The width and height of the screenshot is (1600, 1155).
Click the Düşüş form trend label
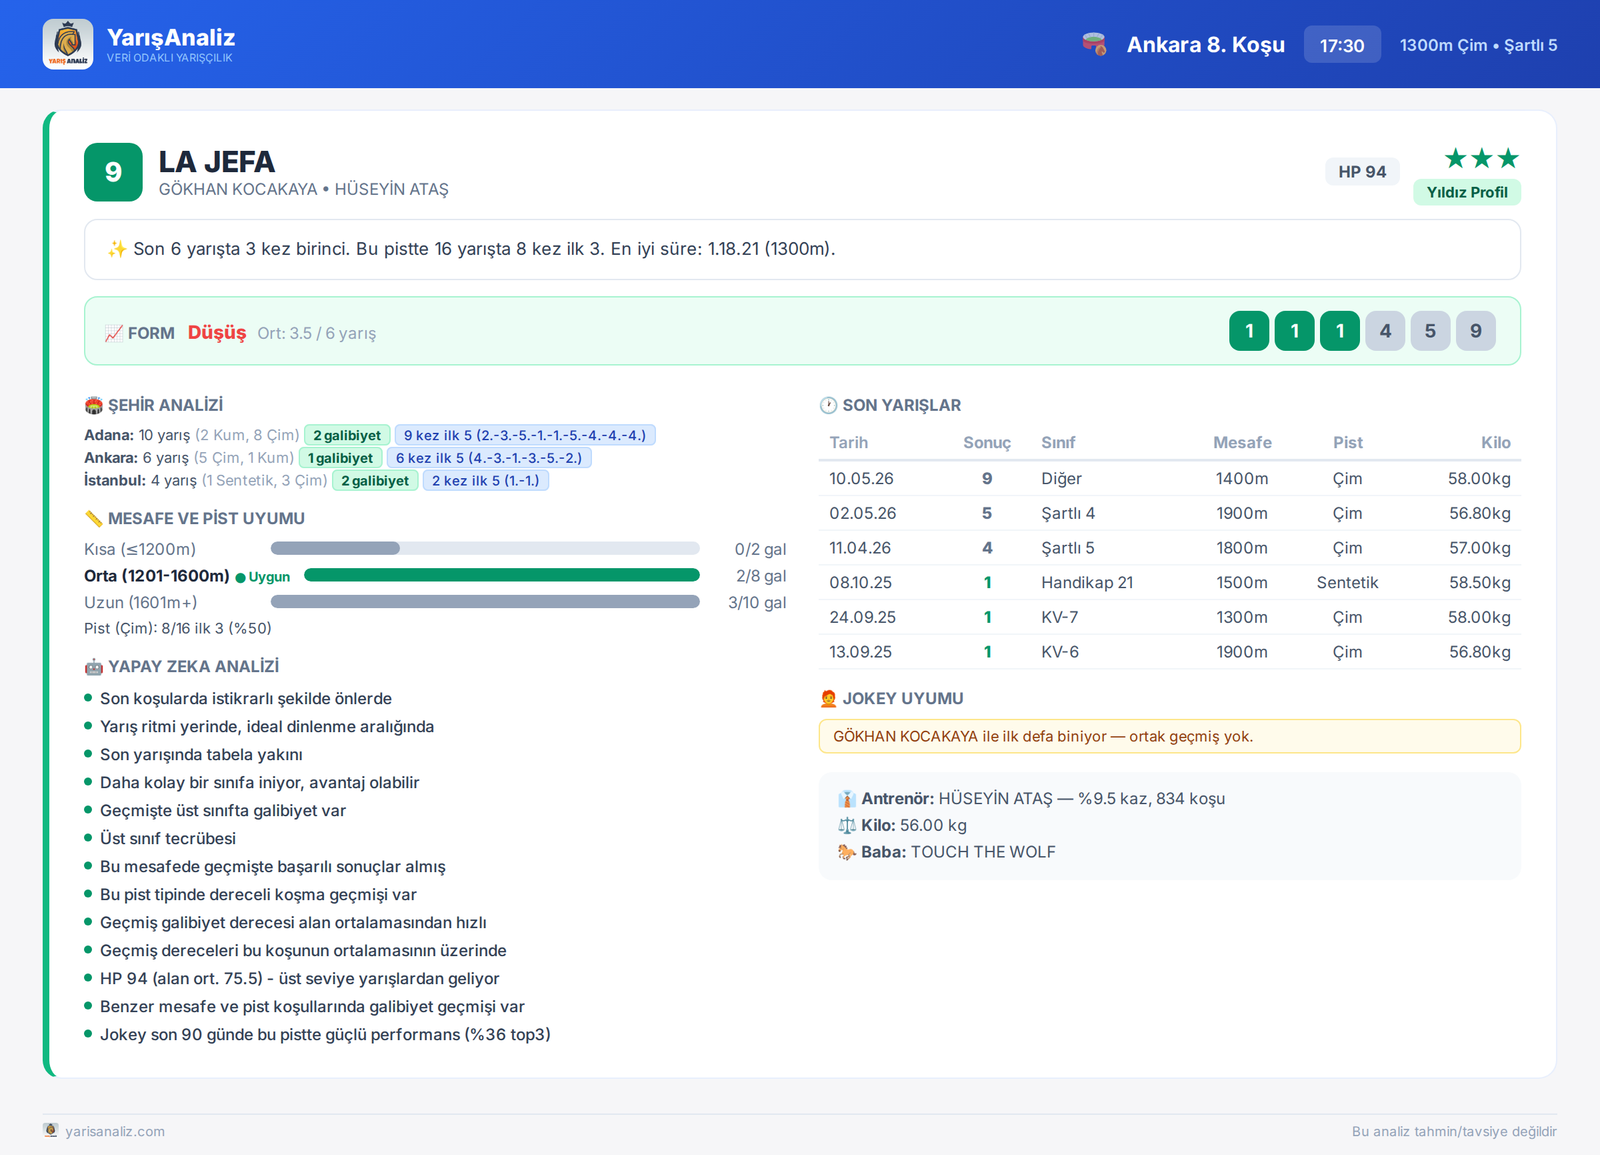coord(217,333)
